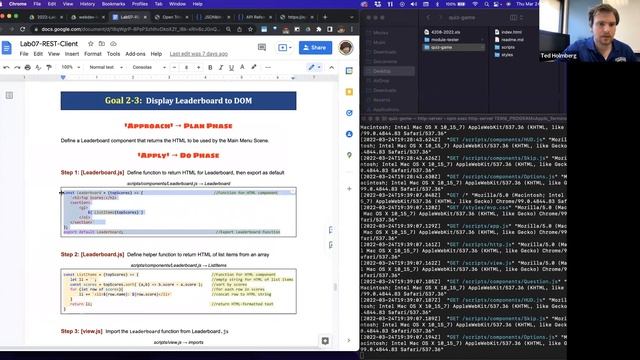
Task: Click the Explore button in Docs
Action: click(x=325, y=341)
